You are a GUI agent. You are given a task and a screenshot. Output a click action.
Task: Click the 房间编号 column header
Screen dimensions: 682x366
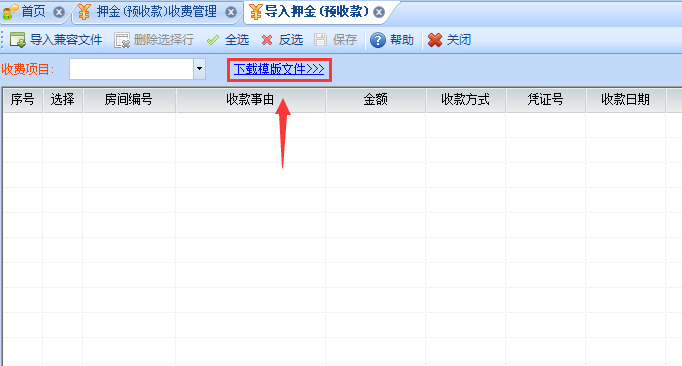(129, 100)
